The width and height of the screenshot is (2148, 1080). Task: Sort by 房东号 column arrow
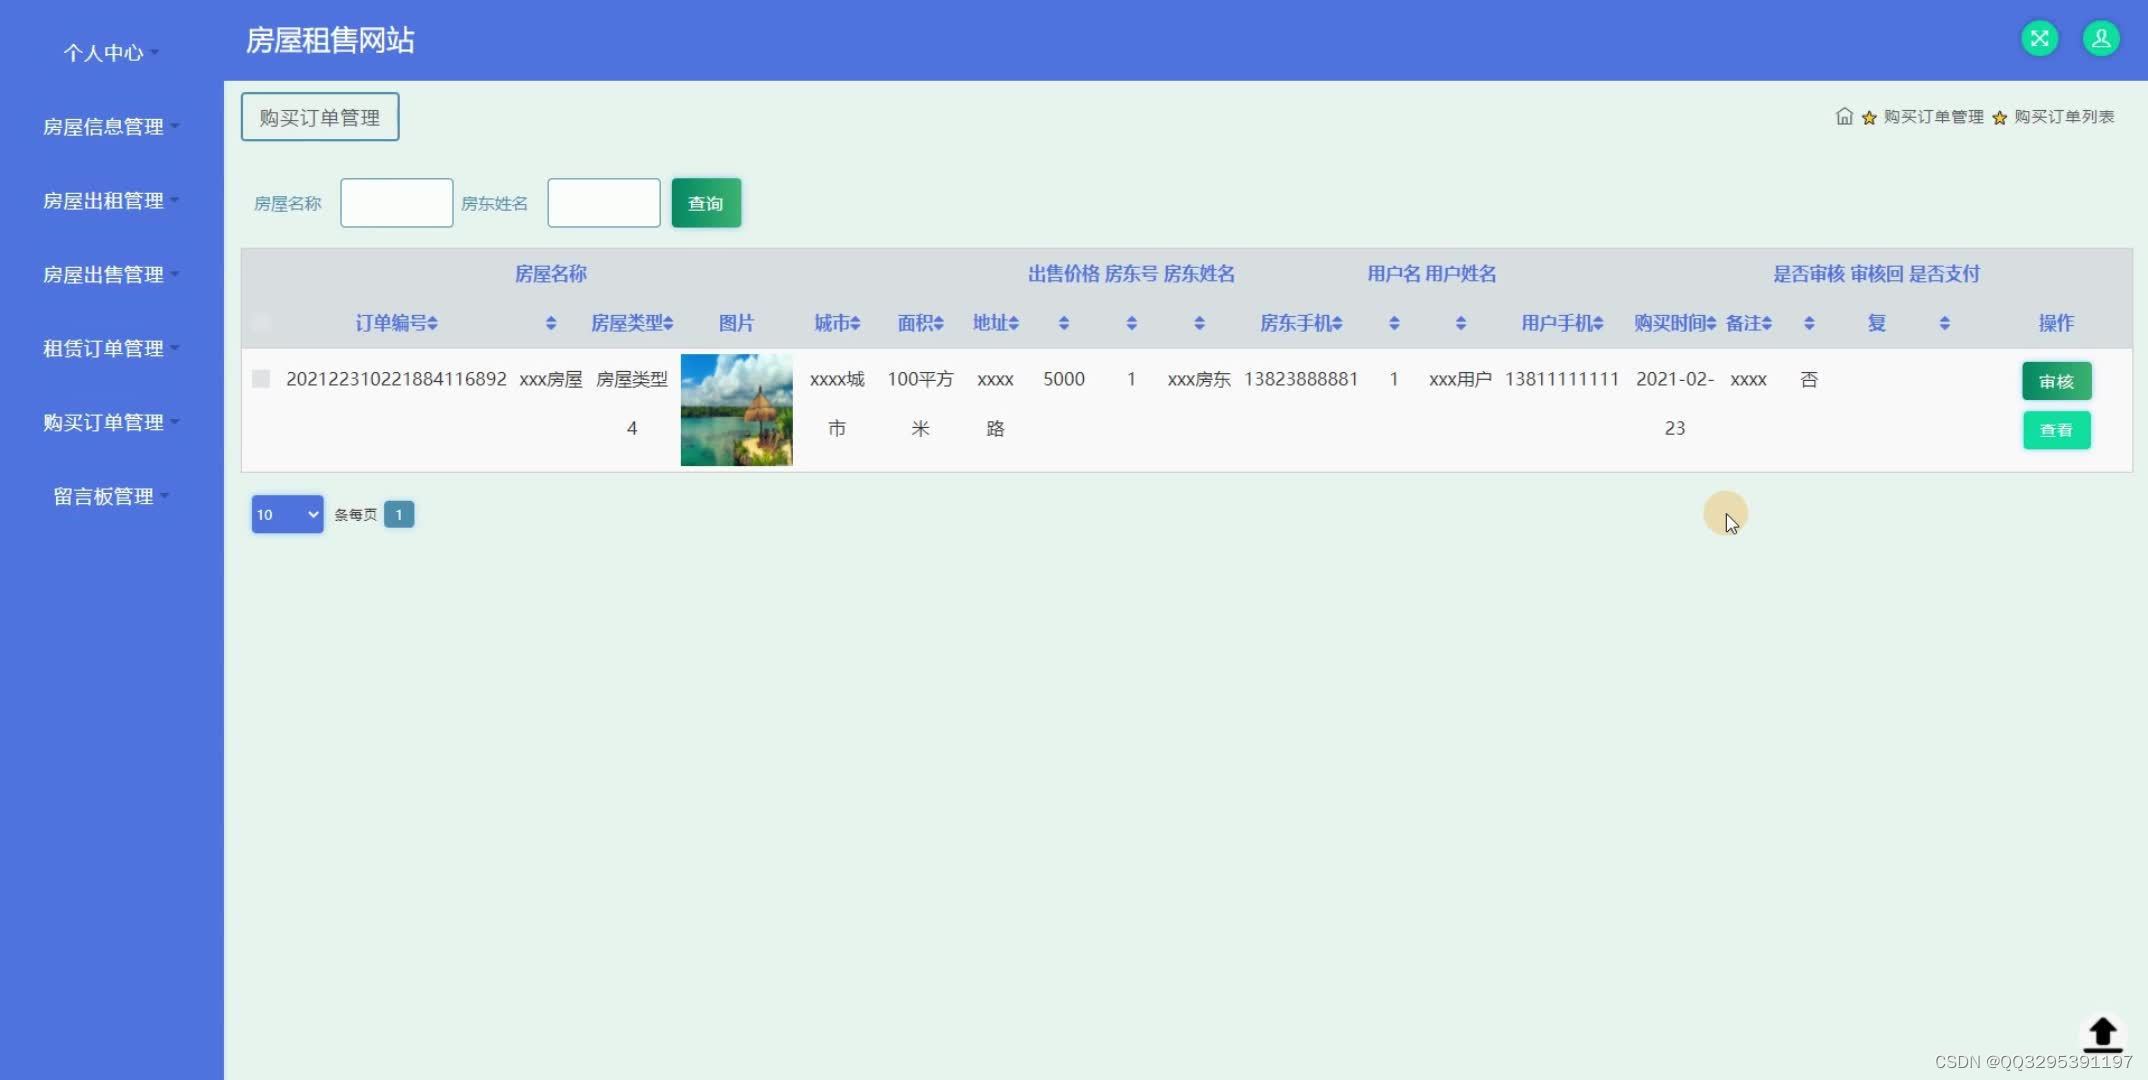(x=1131, y=323)
